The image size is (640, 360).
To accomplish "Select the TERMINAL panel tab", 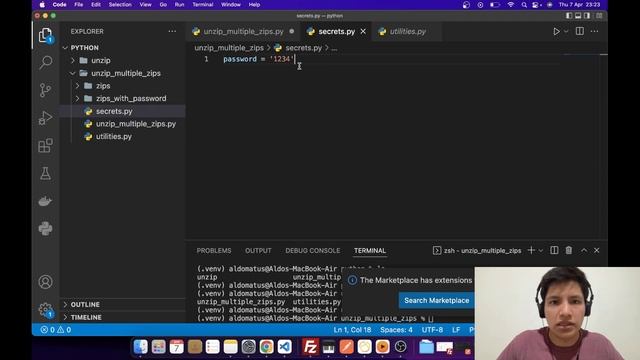I will tap(370, 251).
